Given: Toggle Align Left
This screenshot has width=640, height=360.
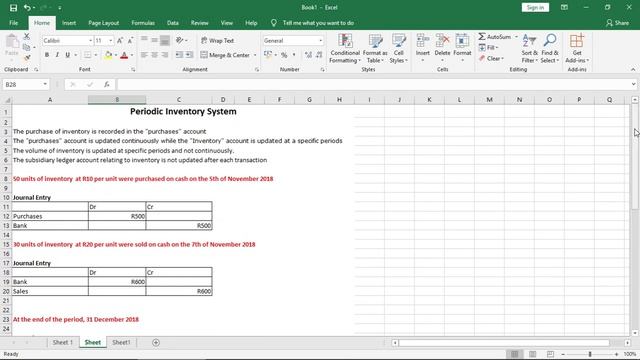Looking at the screenshot, I should click(x=144, y=55).
